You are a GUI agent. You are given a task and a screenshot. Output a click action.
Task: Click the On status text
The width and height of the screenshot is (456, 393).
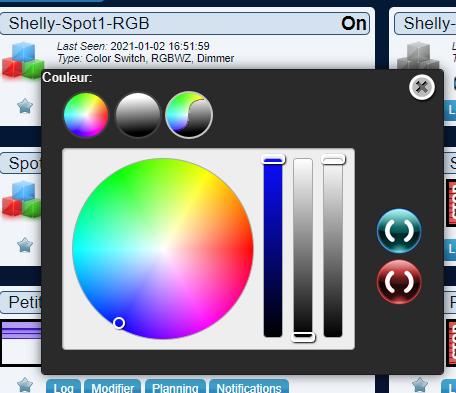pos(354,23)
